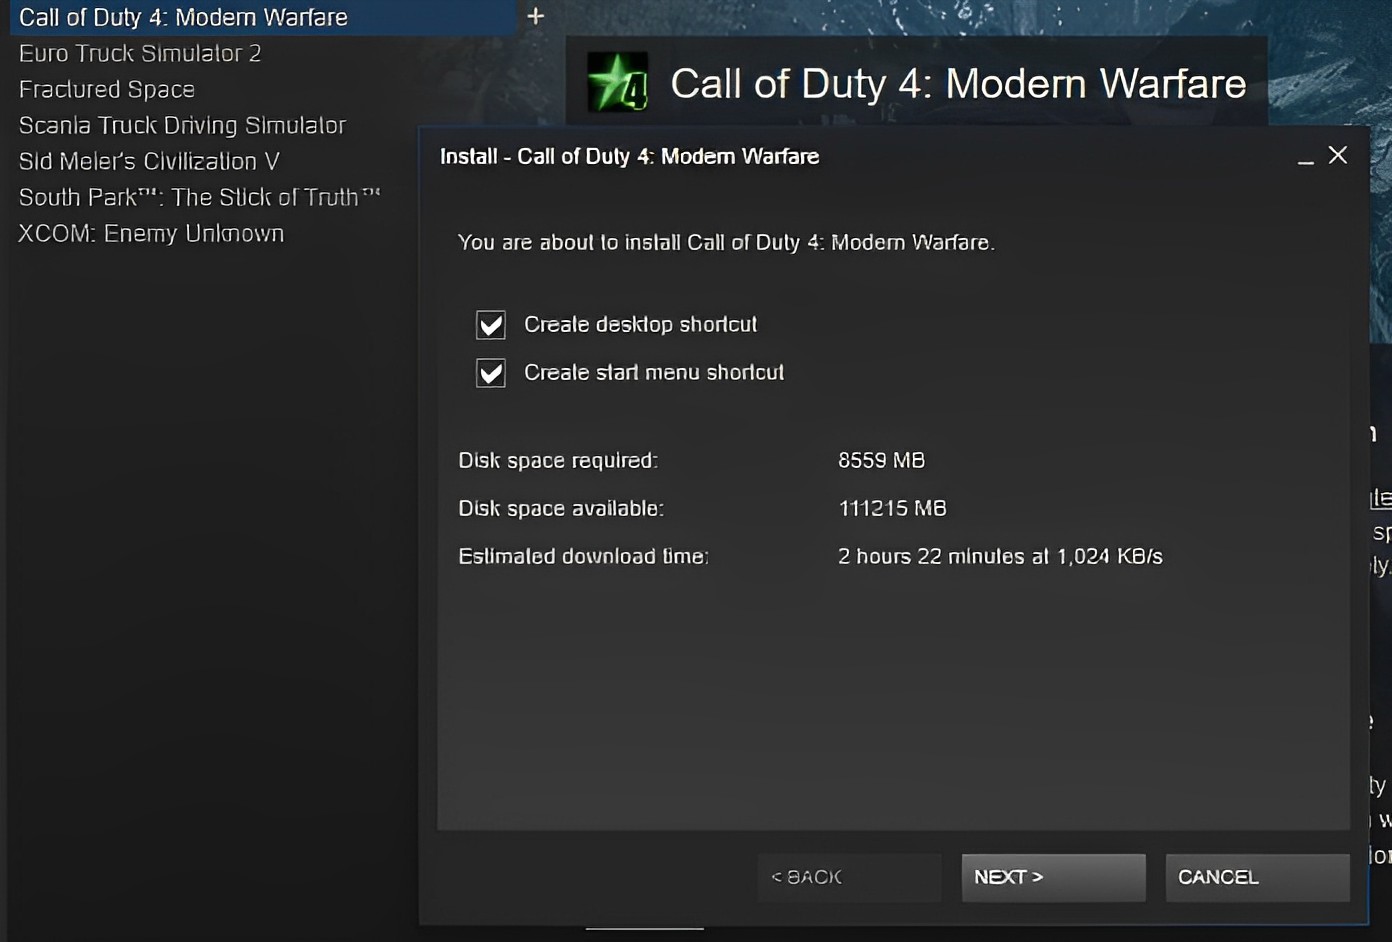The image size is (1392, 942).
Task: Close the Install dialog with X
Action: point(1338,155)
